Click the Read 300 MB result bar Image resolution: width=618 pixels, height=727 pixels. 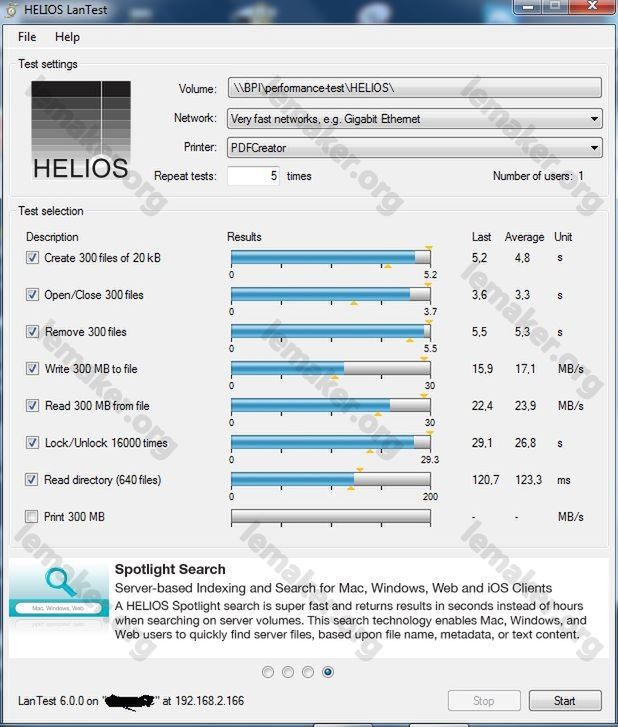coord(331,406)
